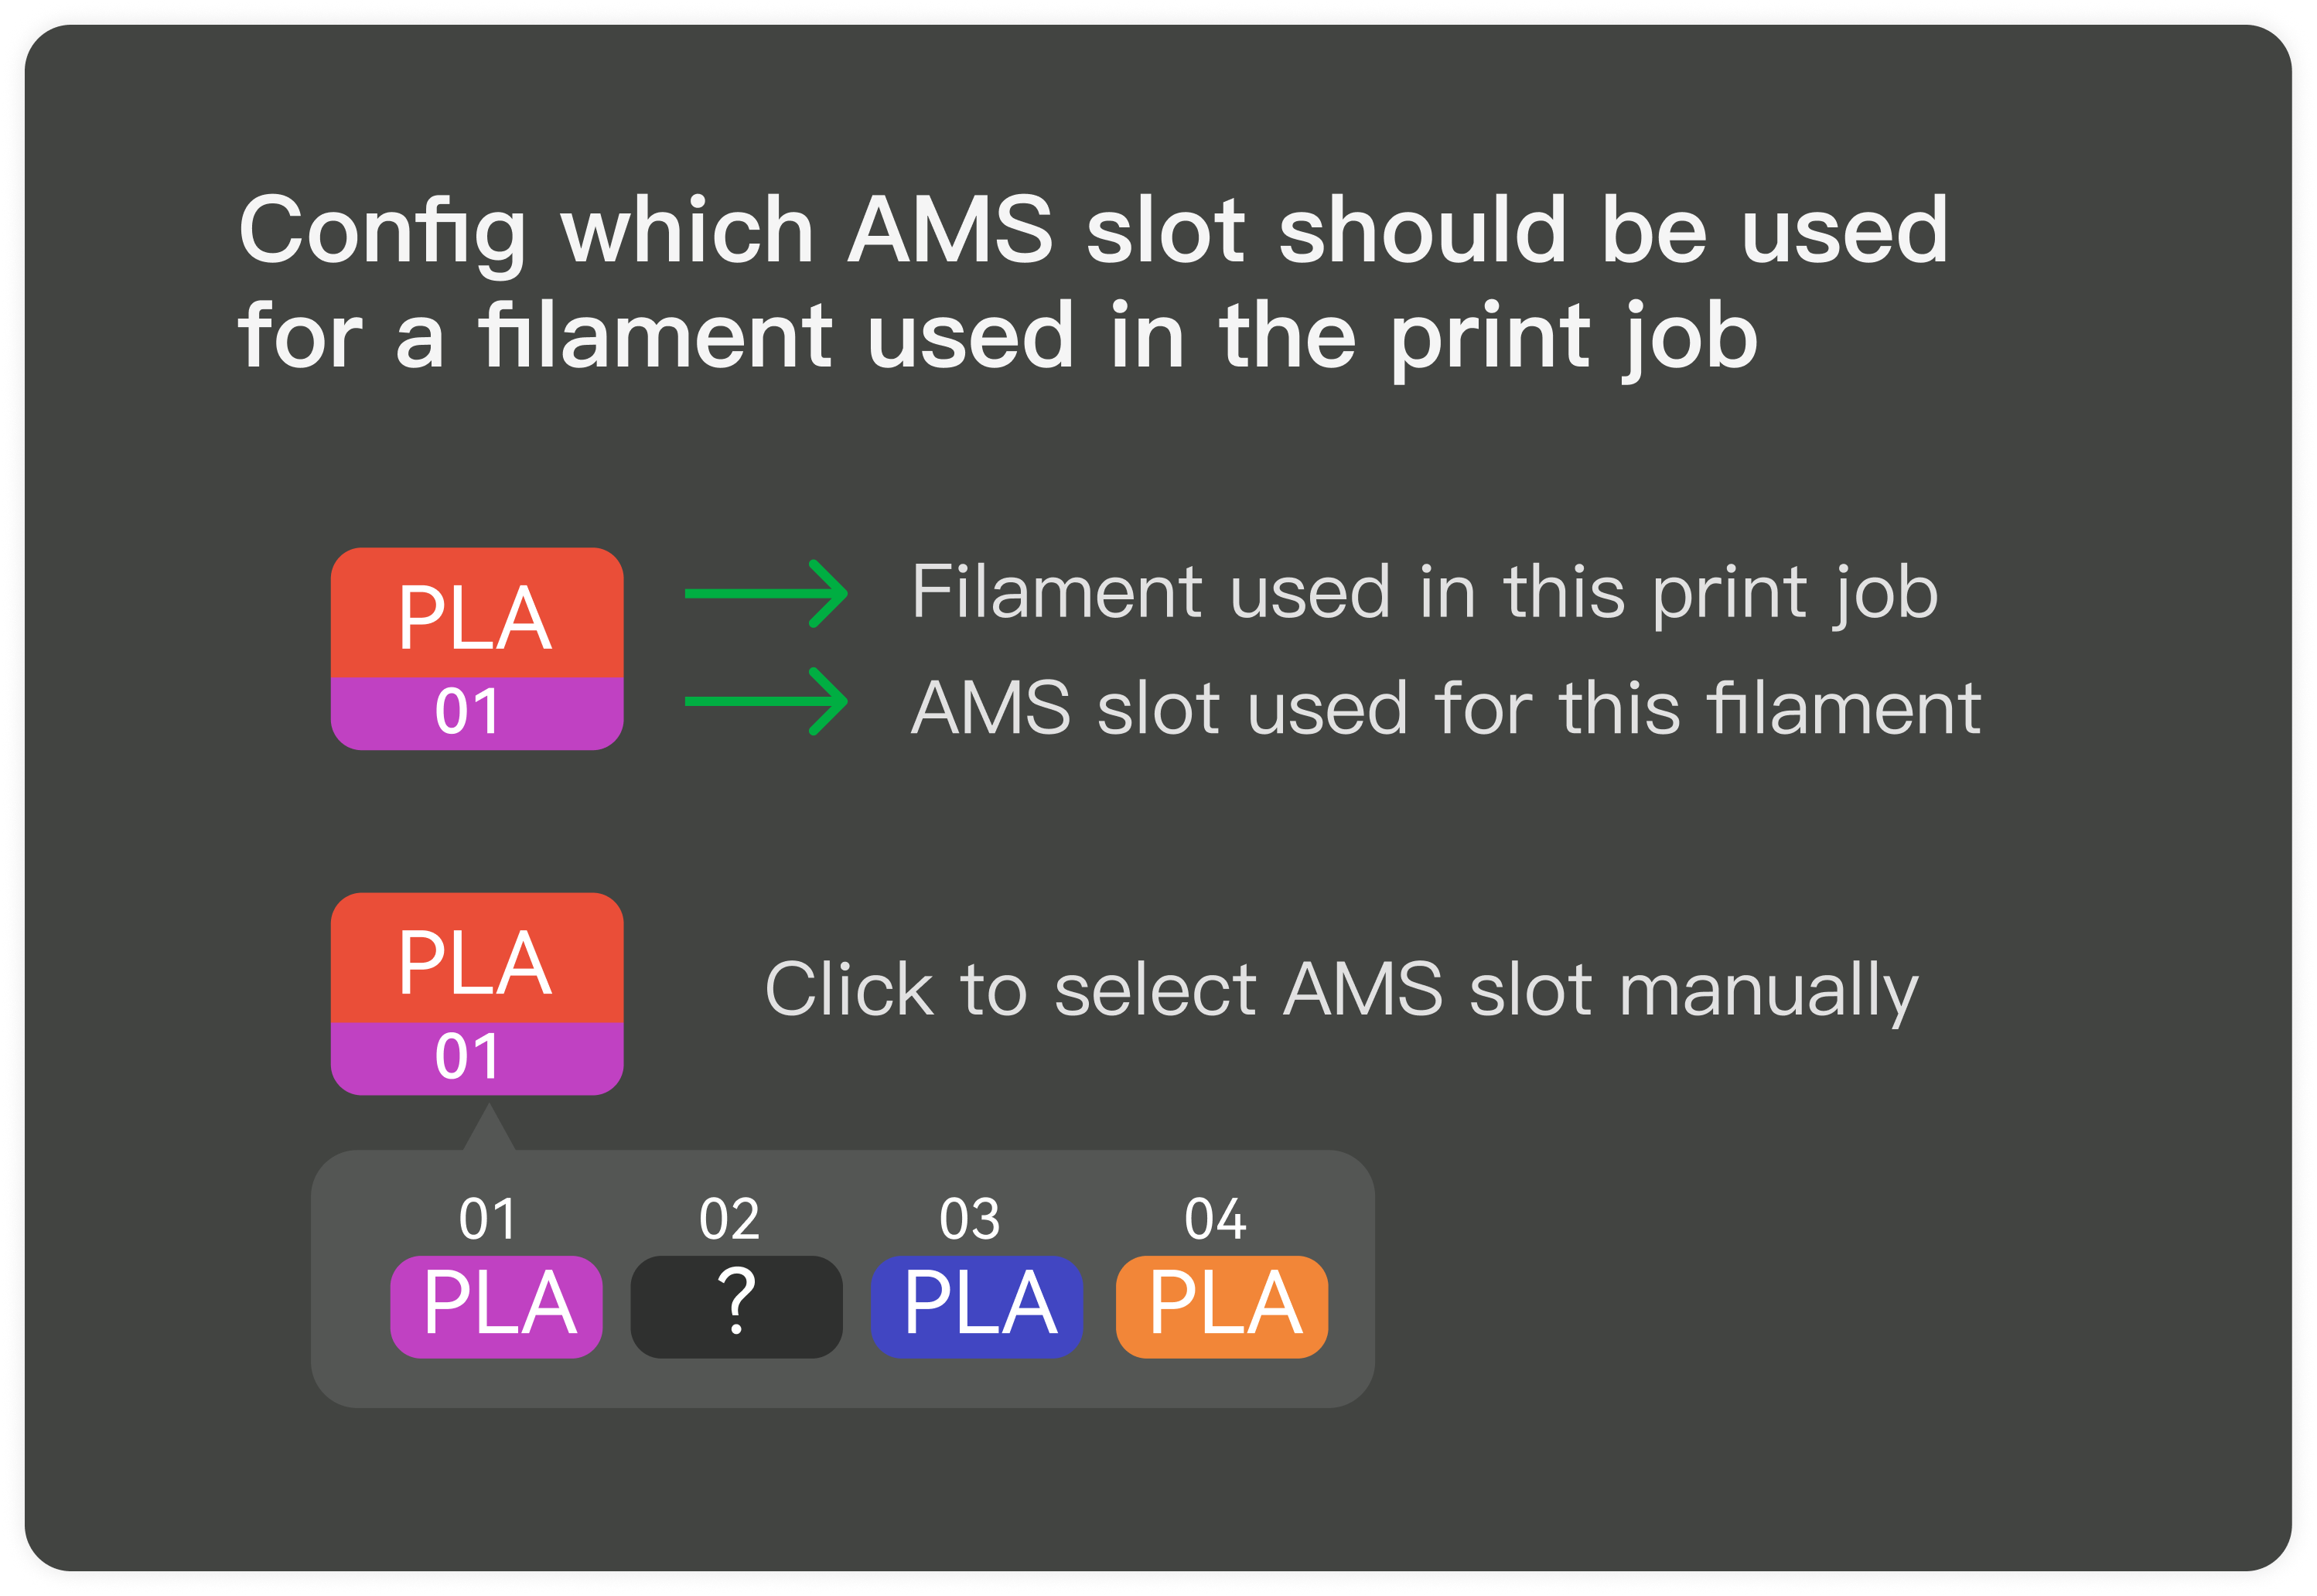The image size is (2317, 1596).
Task: Click the top green arrow icon
Action: [766, 593]
